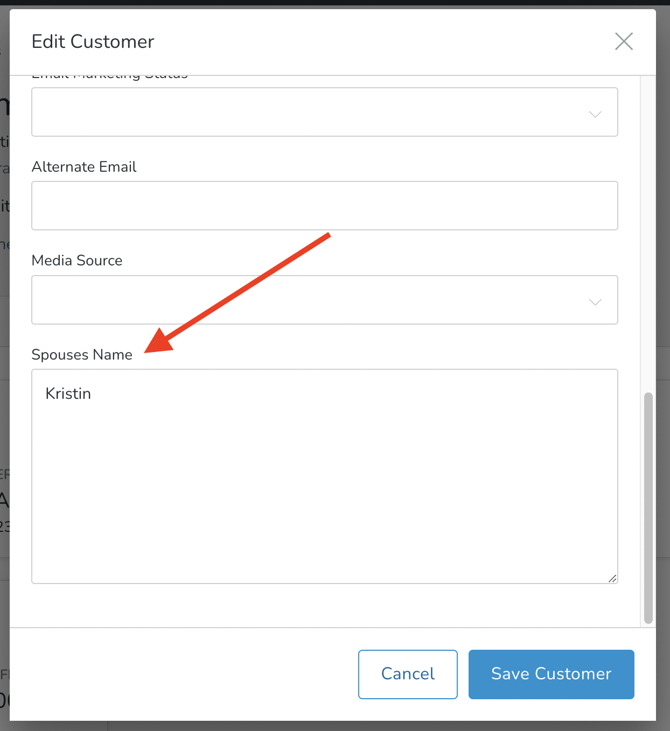Viewport: 670px width, 731px height.
Task: Click the empty footer area beside Cancel
Action: [x=180, y=674]
